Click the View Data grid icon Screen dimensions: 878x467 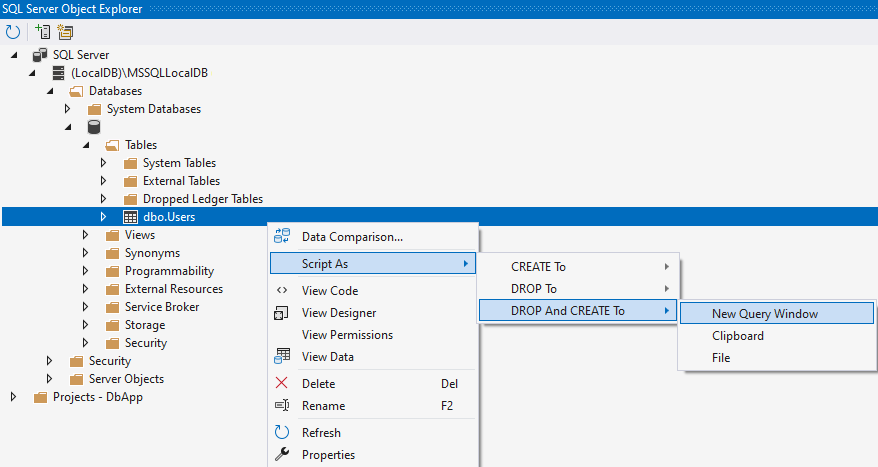[x=282, y=356]
